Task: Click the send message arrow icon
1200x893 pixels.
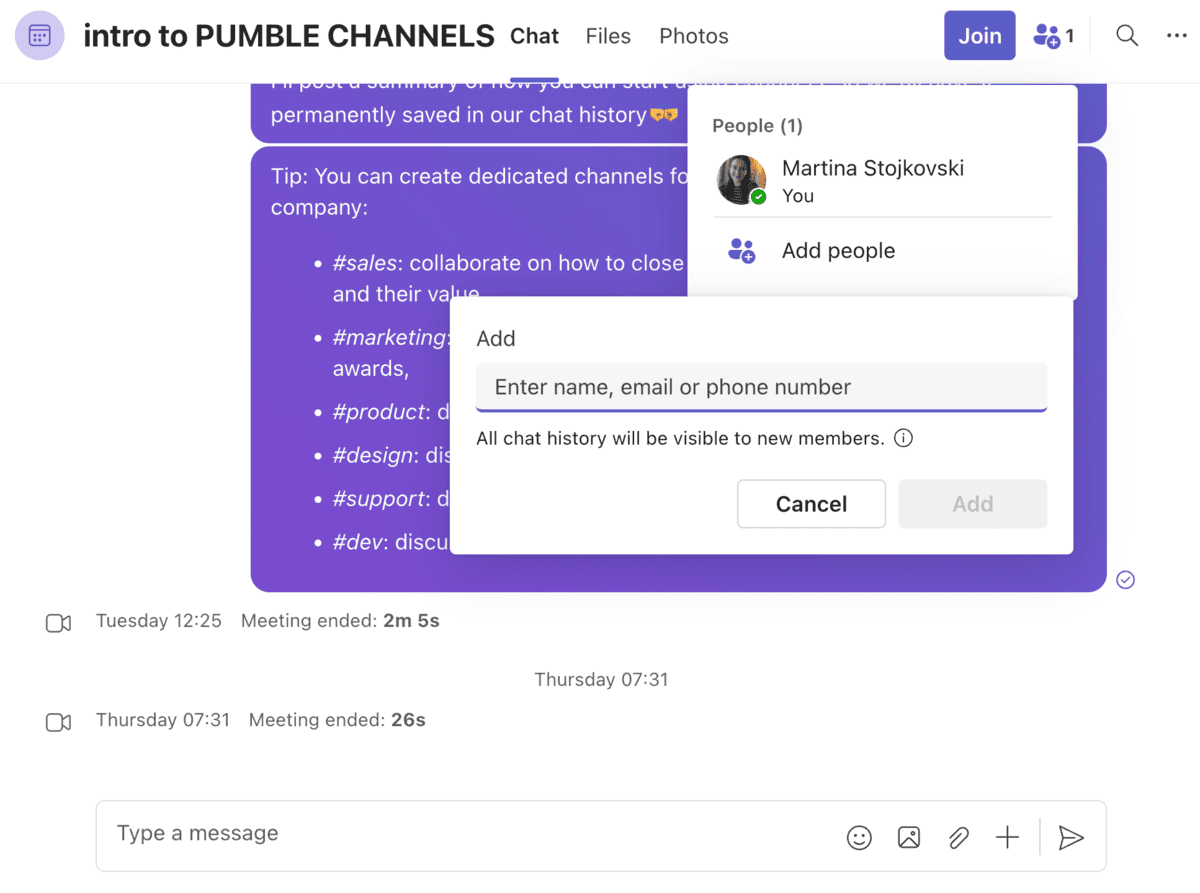Action: [x=1071, y=837]
